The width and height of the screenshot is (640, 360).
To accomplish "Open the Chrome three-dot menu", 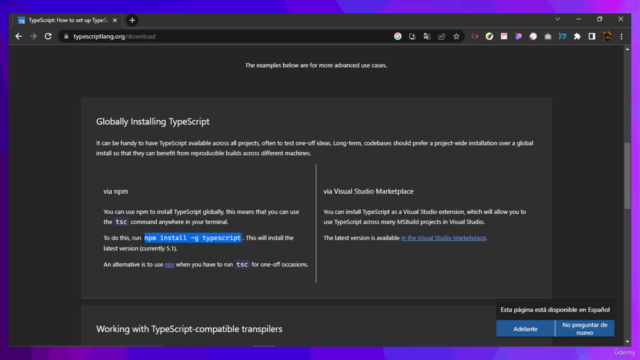I will pyautogui.click(x=622, y=36).
